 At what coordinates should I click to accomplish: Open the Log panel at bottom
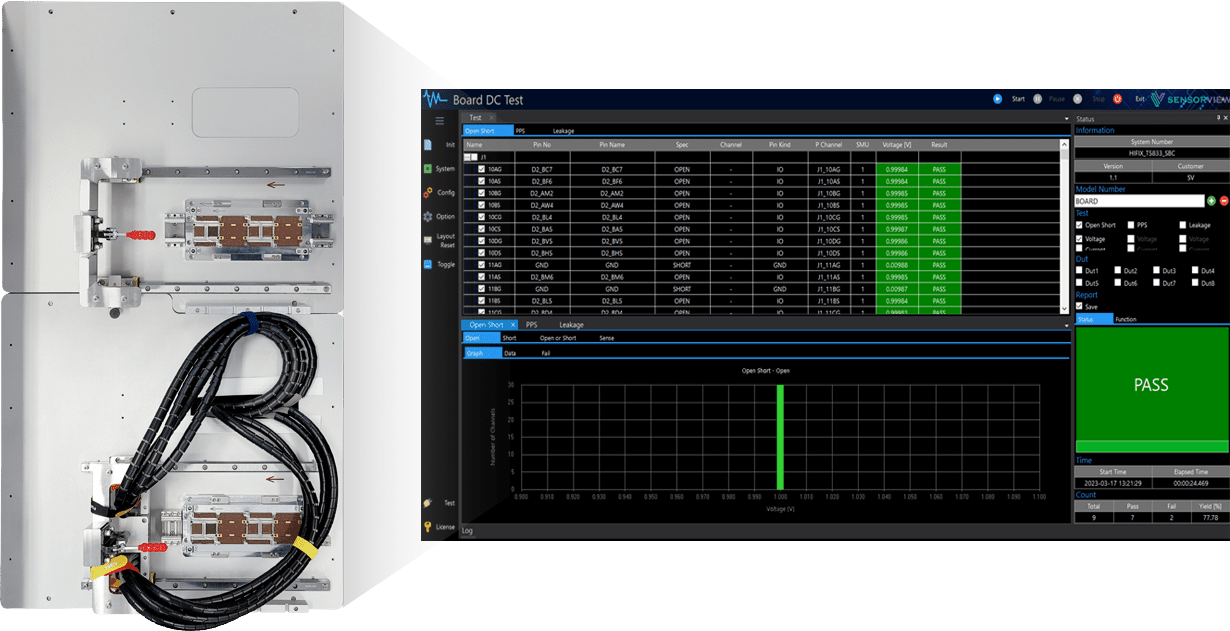pyautogui.click(x=468, y=530)
